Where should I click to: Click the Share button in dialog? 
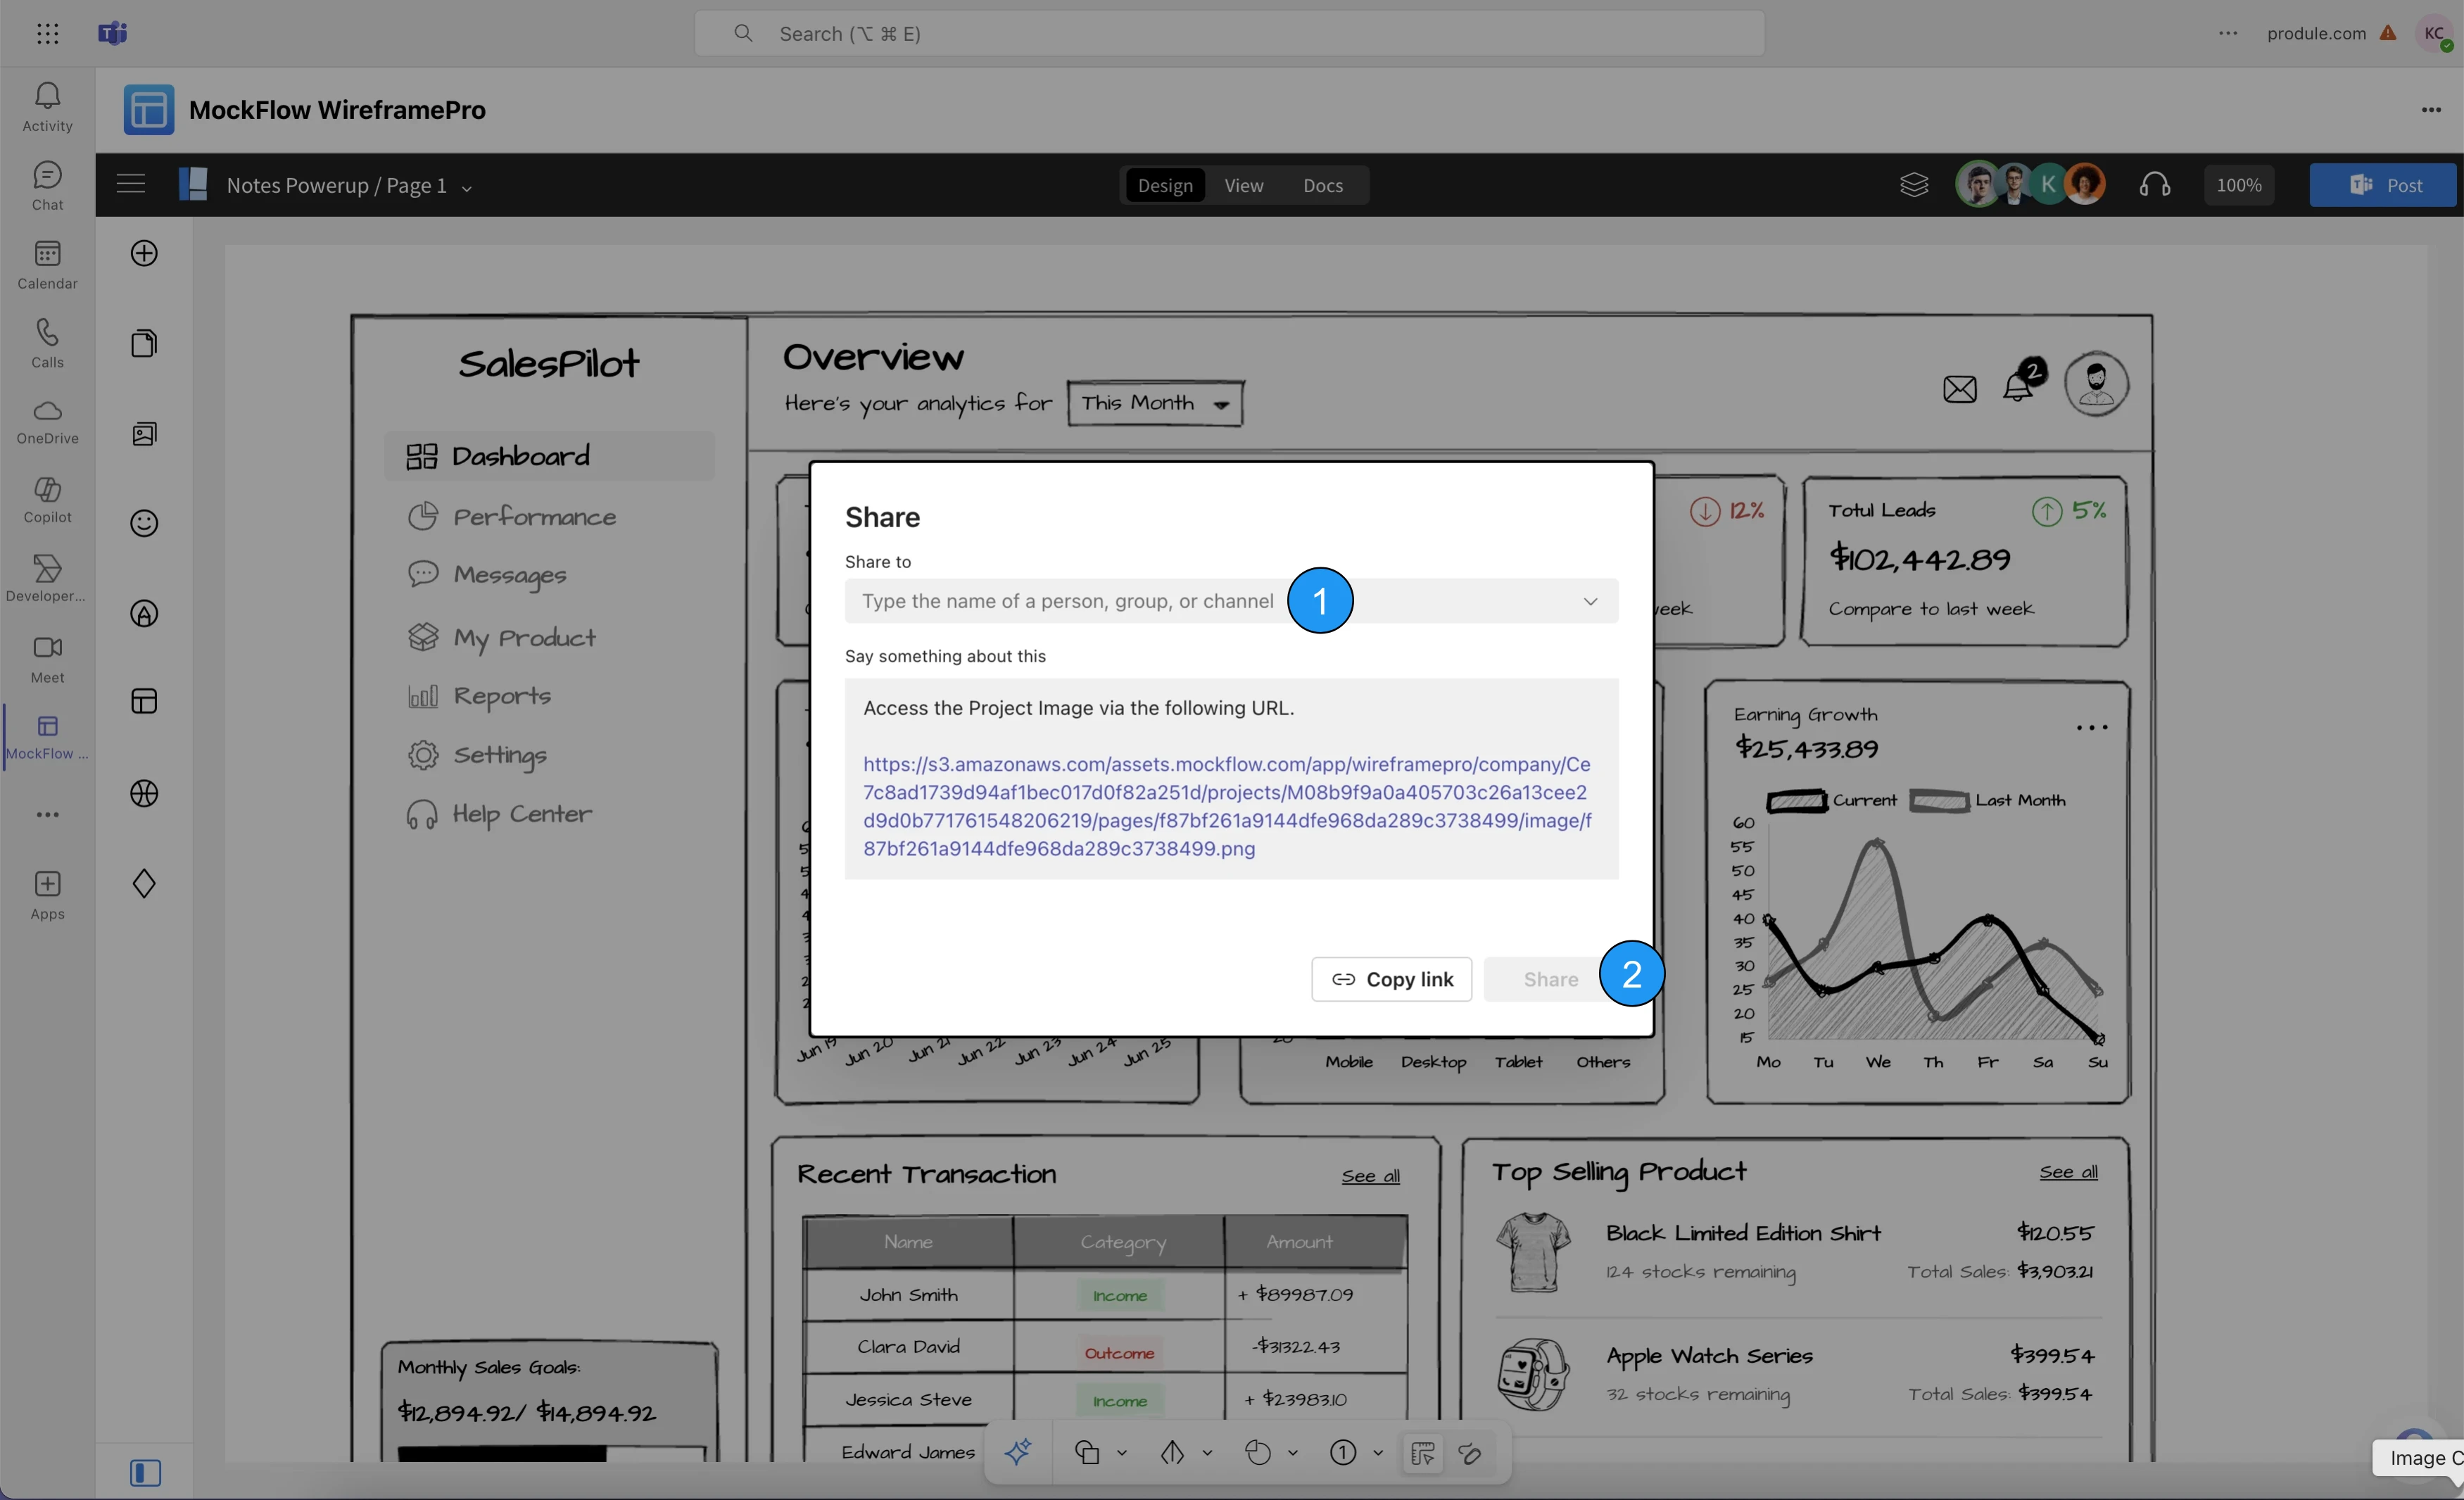pyautogui.click(x=1550, y=979)
